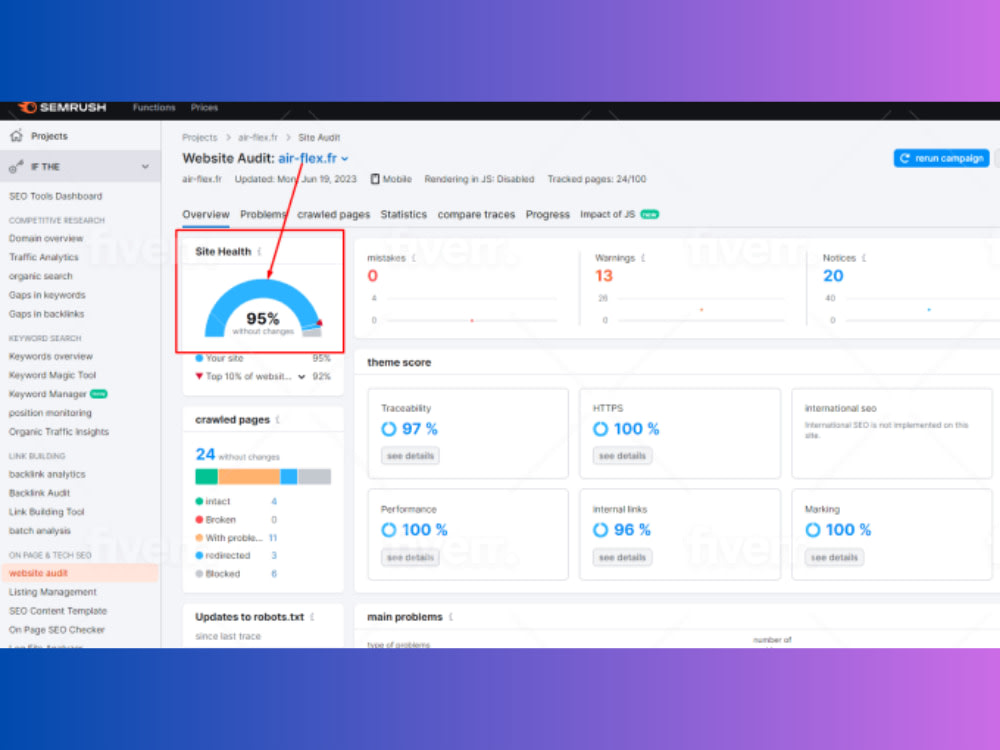Click the Warnings info icon

click(643, 258)
